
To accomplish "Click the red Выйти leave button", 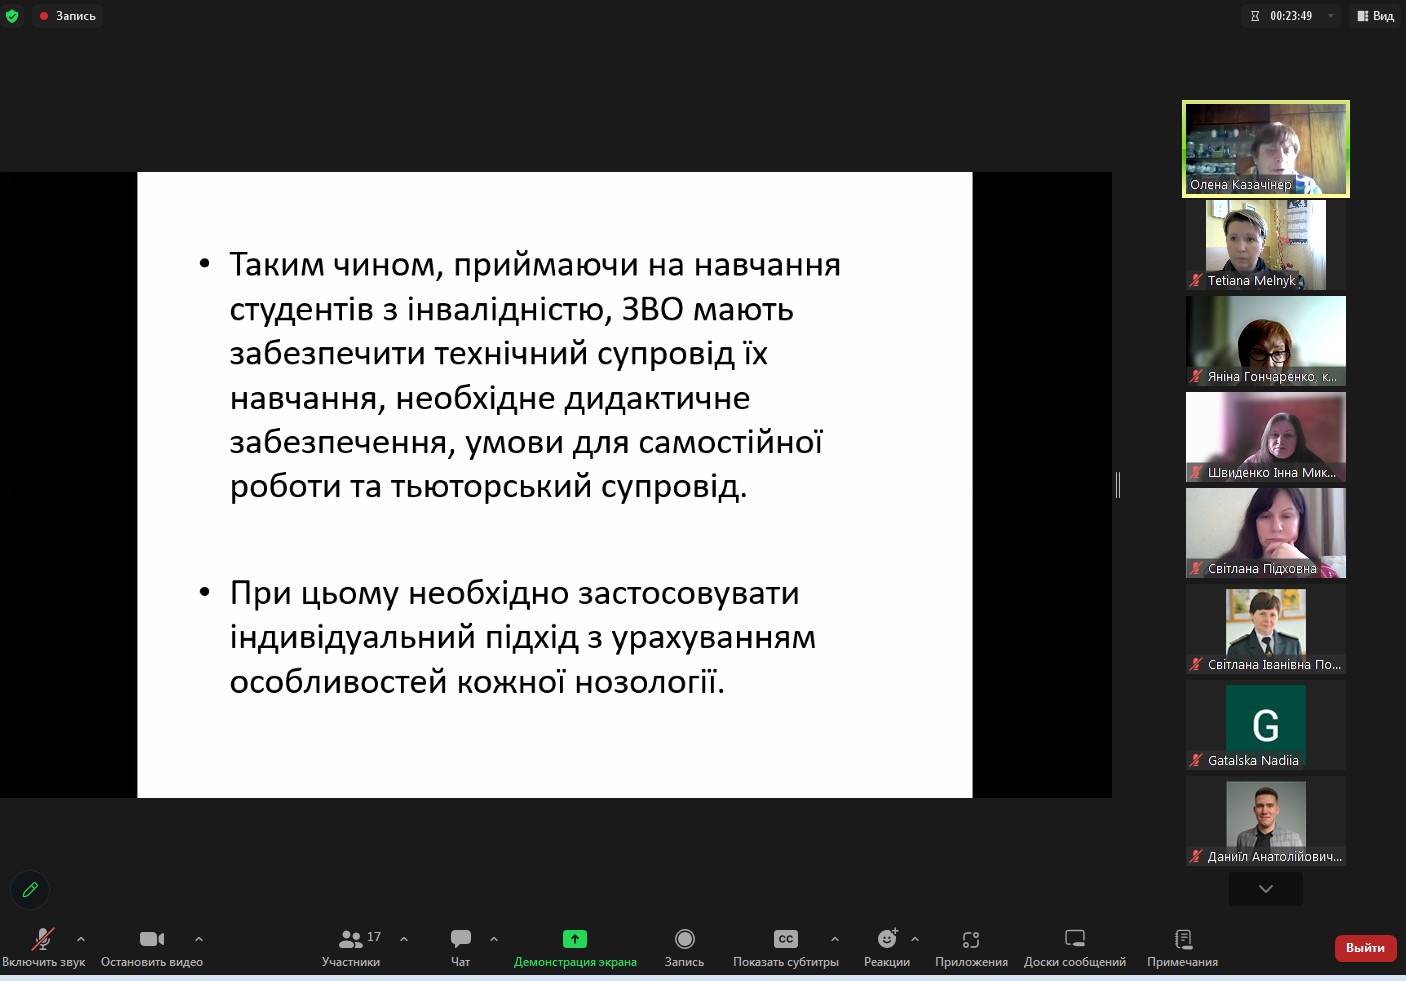I will click(x=1365, y=948).
